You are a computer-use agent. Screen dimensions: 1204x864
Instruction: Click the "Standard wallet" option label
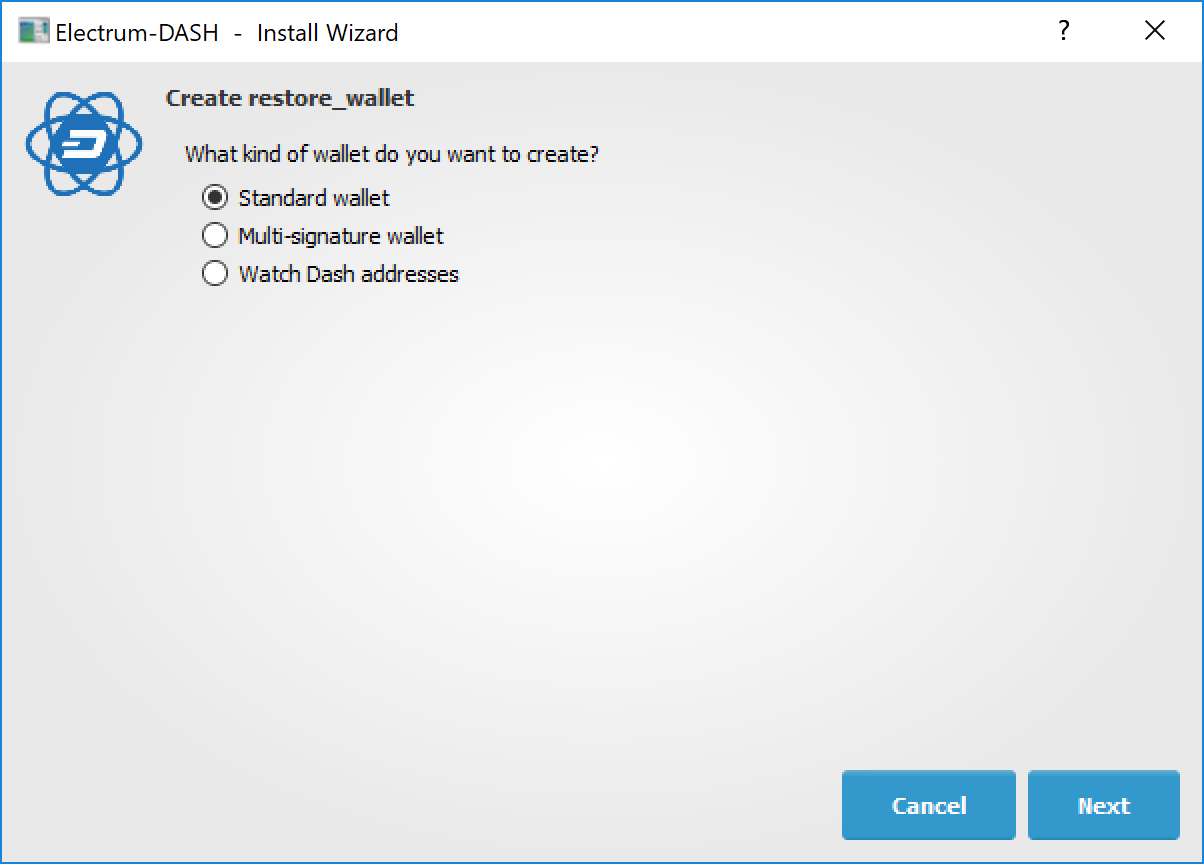[x=314, y=198]
